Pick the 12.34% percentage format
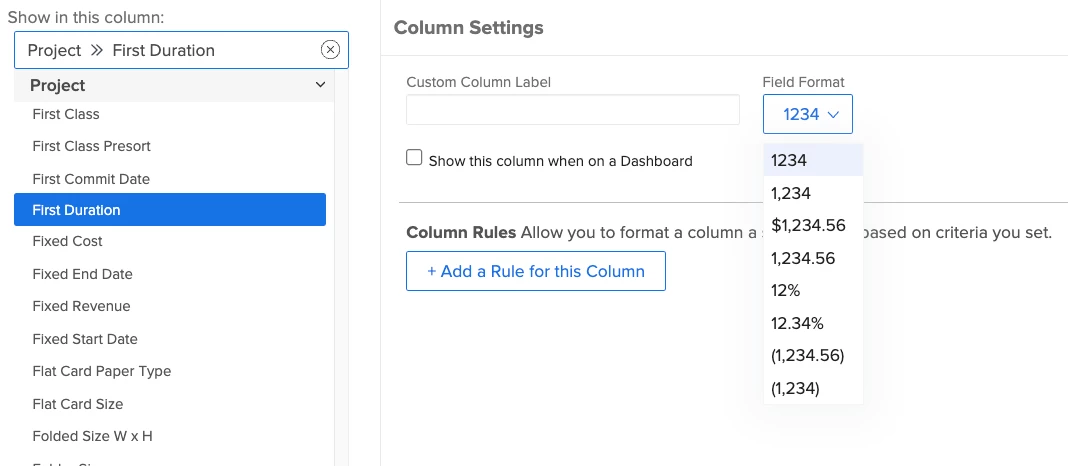Screen dimensions: 1068x466 796,323
